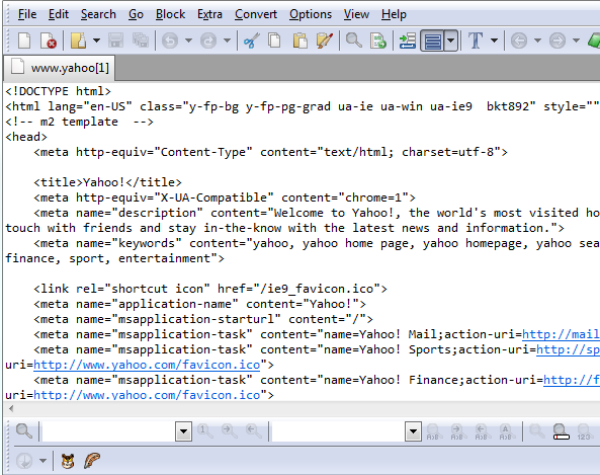This screenshot has width=600, height=475.
Task: Click into the first search text field
Action: tap(109, 431)
